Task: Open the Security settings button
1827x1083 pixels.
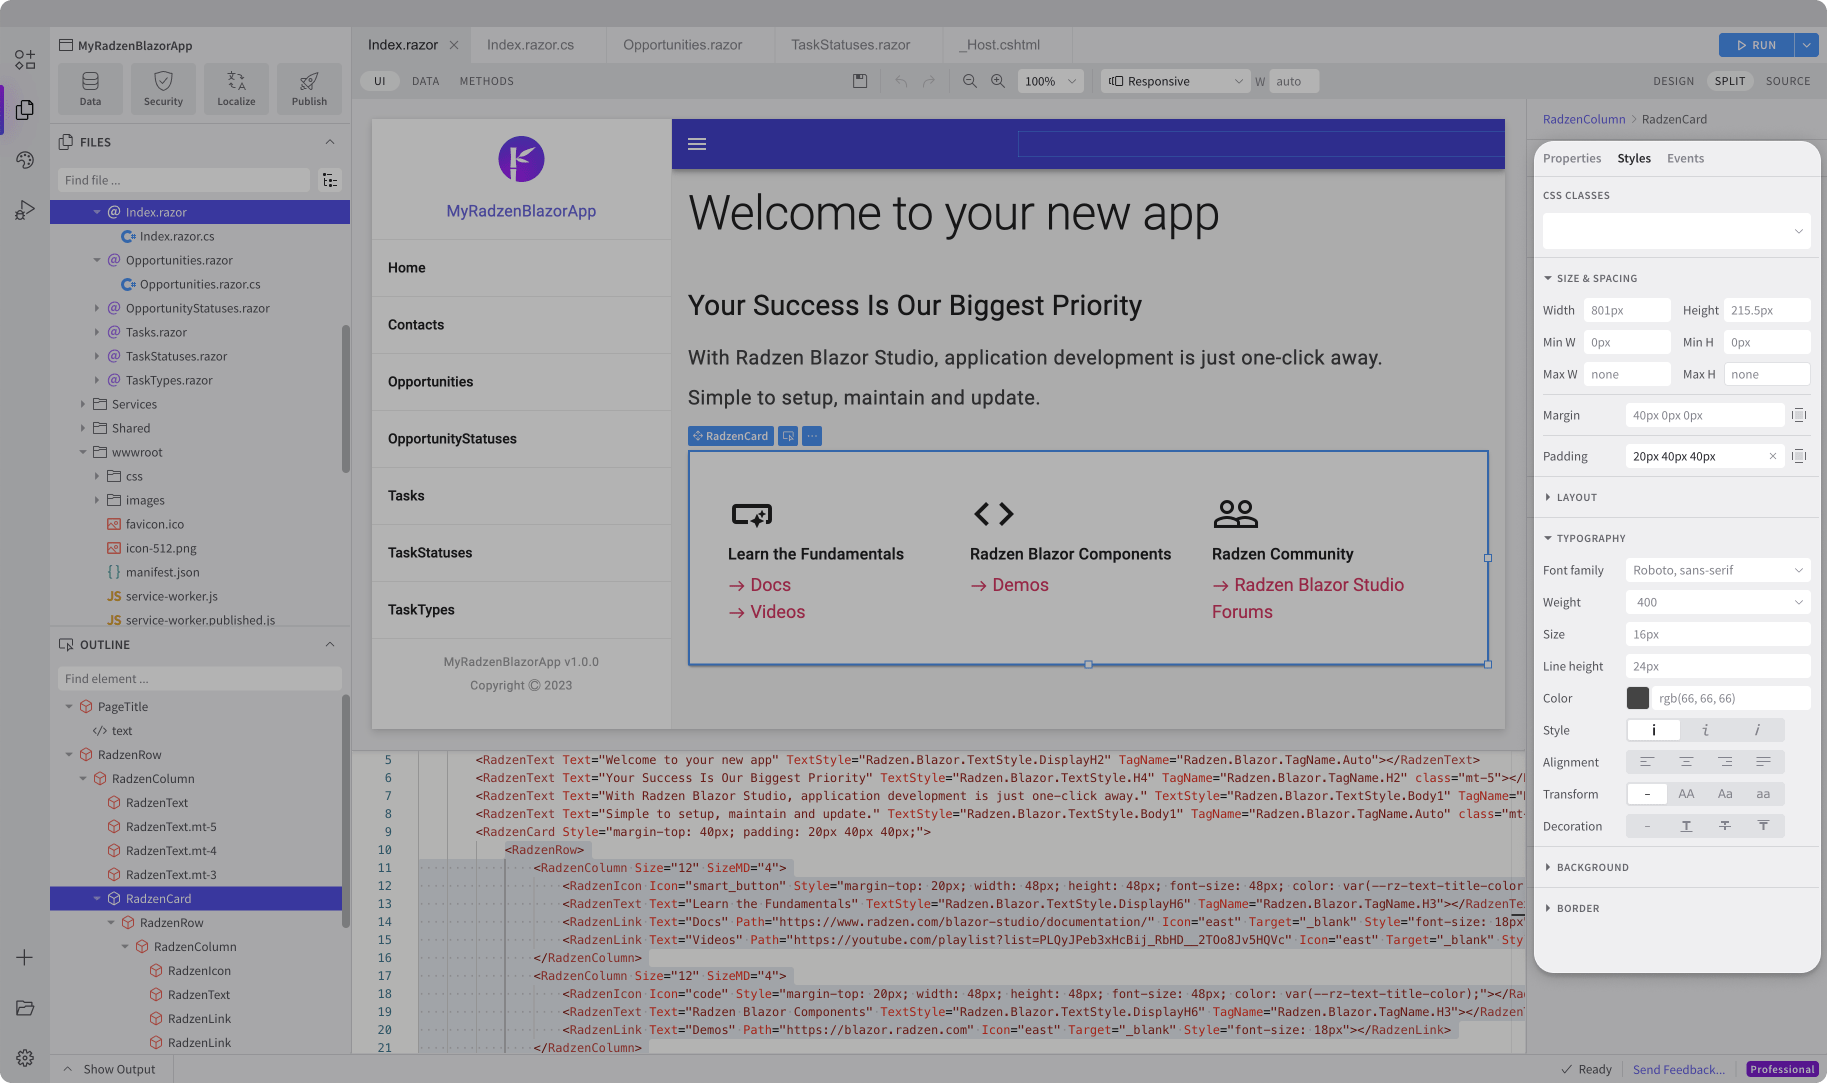Action: click(x=163, y=88)
